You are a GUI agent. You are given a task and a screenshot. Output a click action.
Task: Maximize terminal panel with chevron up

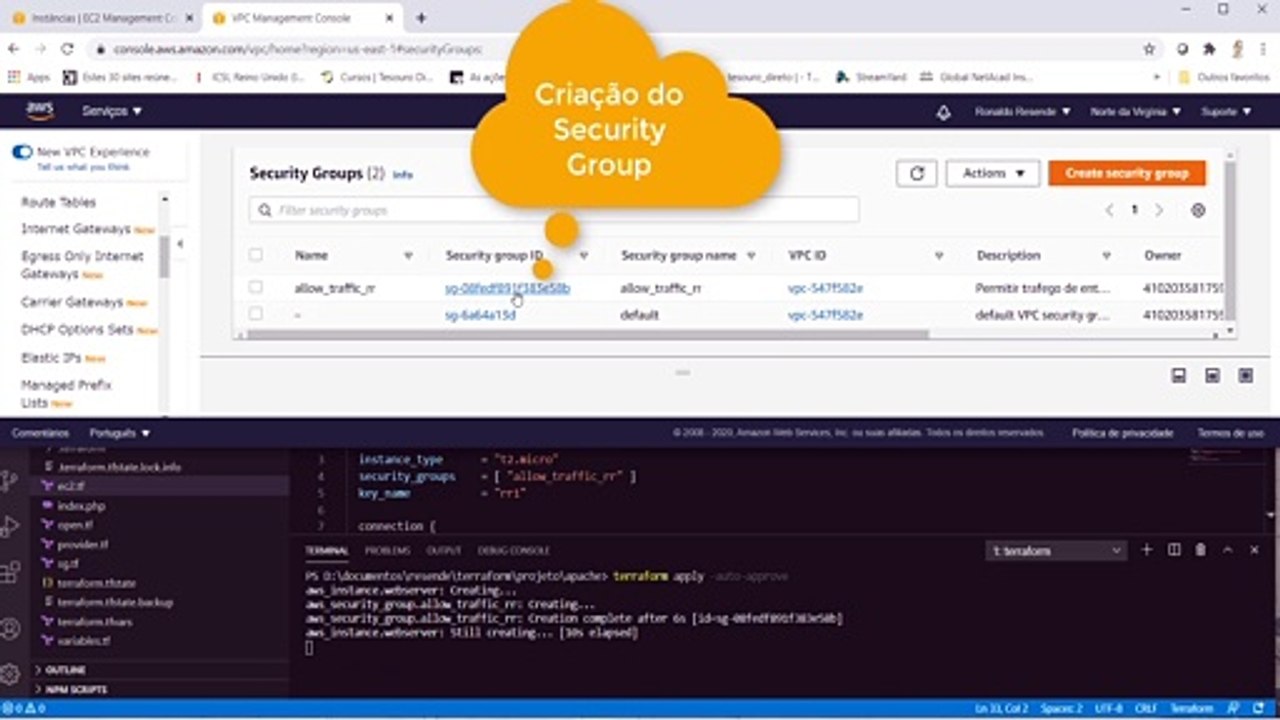point(1227,550)
